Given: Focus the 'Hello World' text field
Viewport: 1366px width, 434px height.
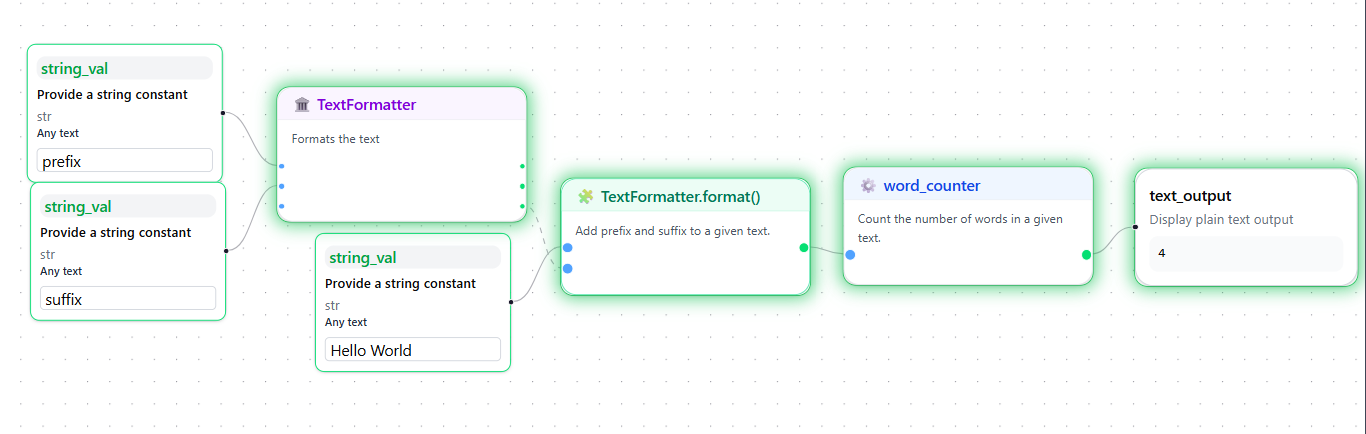Looking at the screenshot, I should [x=413, y=349].
